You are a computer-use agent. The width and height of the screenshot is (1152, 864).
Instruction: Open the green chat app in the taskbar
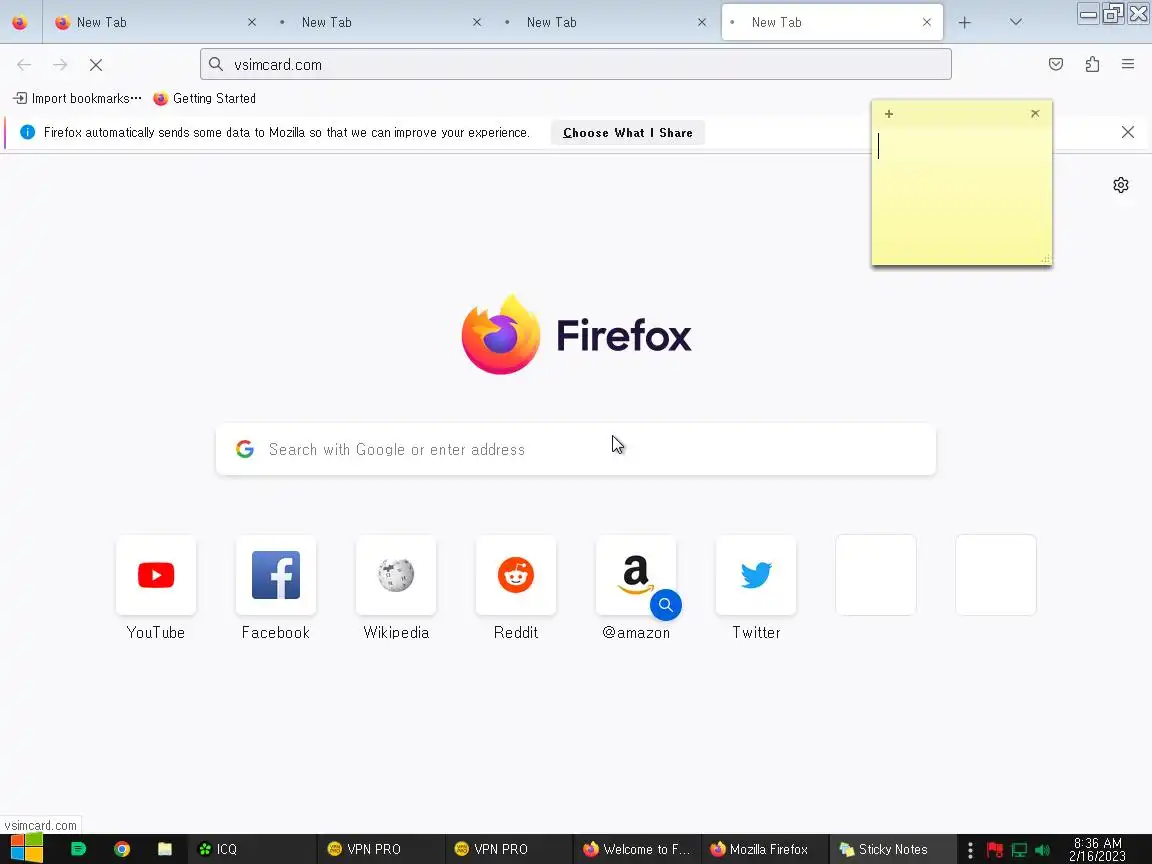(x=78, y=849)
